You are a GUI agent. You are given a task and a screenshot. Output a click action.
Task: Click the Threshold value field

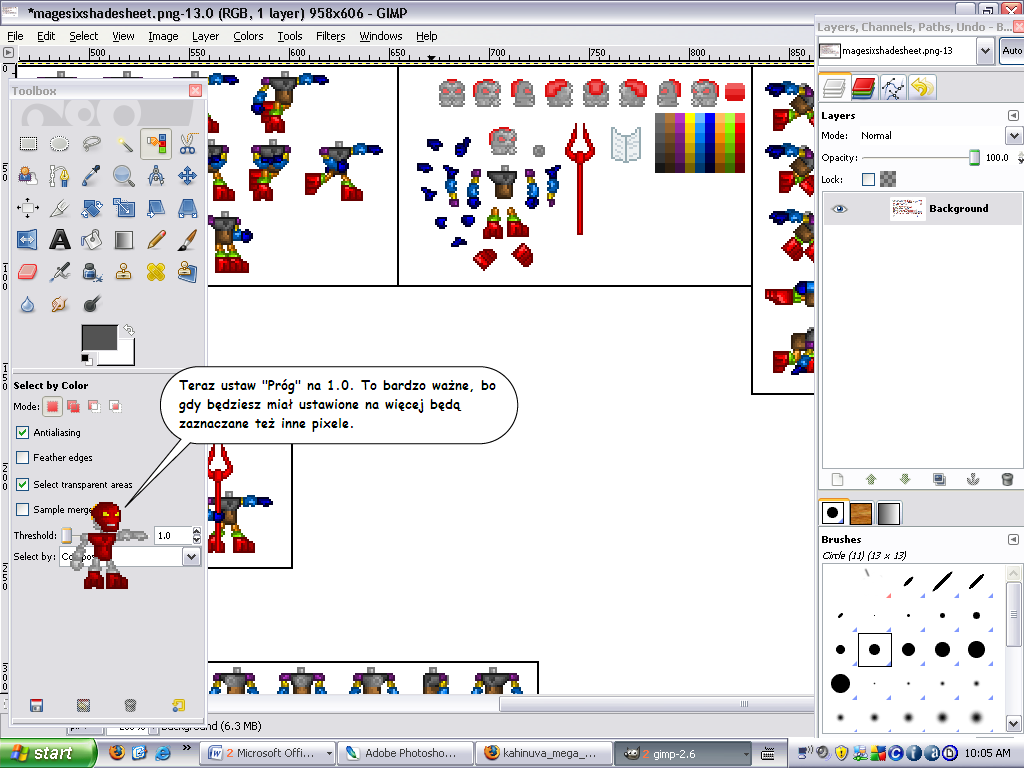point(173,536)
